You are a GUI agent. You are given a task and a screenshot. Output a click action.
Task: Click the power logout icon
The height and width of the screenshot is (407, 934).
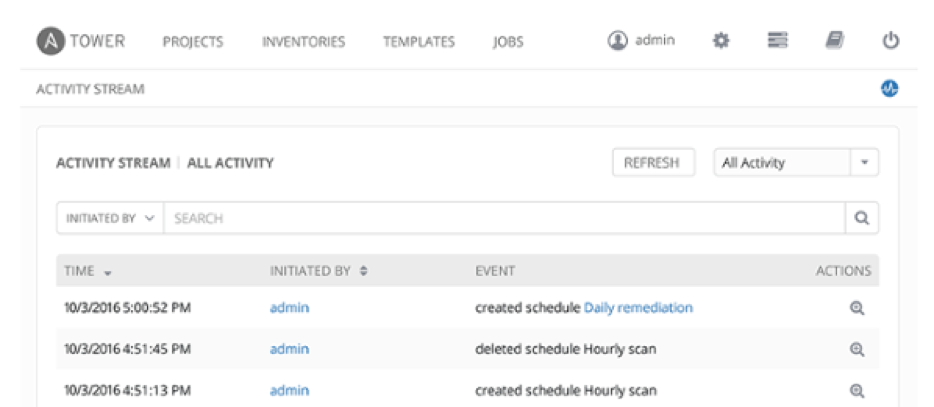pyautogui.click(x=890, y=41)
